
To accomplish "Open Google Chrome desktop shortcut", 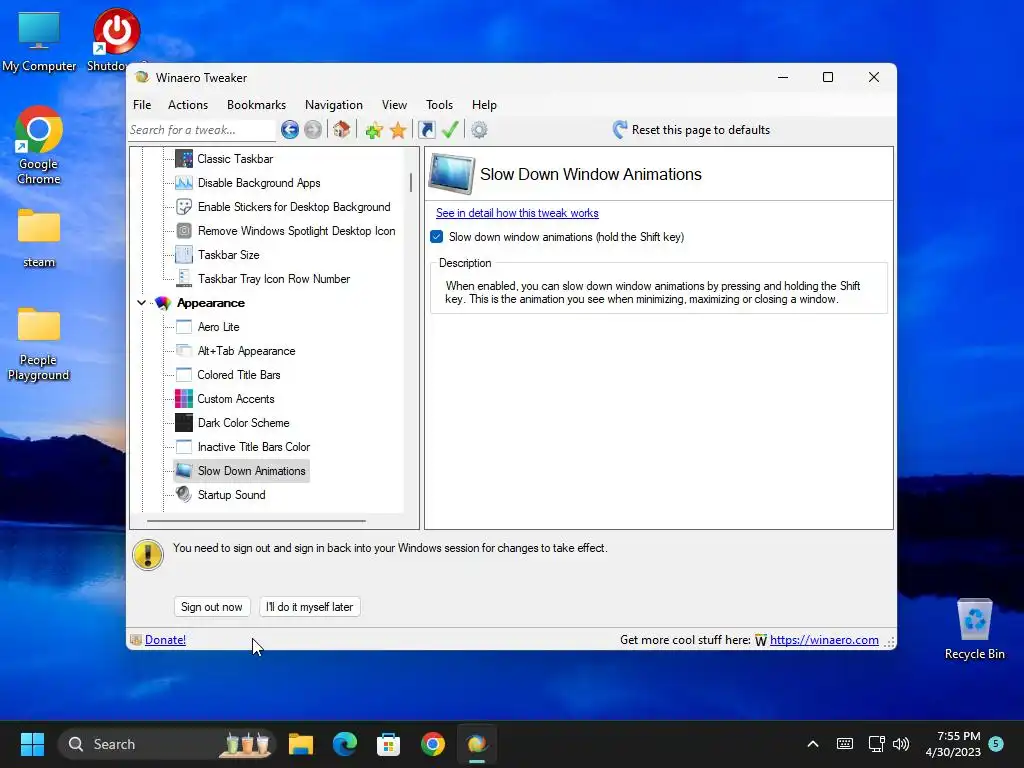I will click(39, 144).
